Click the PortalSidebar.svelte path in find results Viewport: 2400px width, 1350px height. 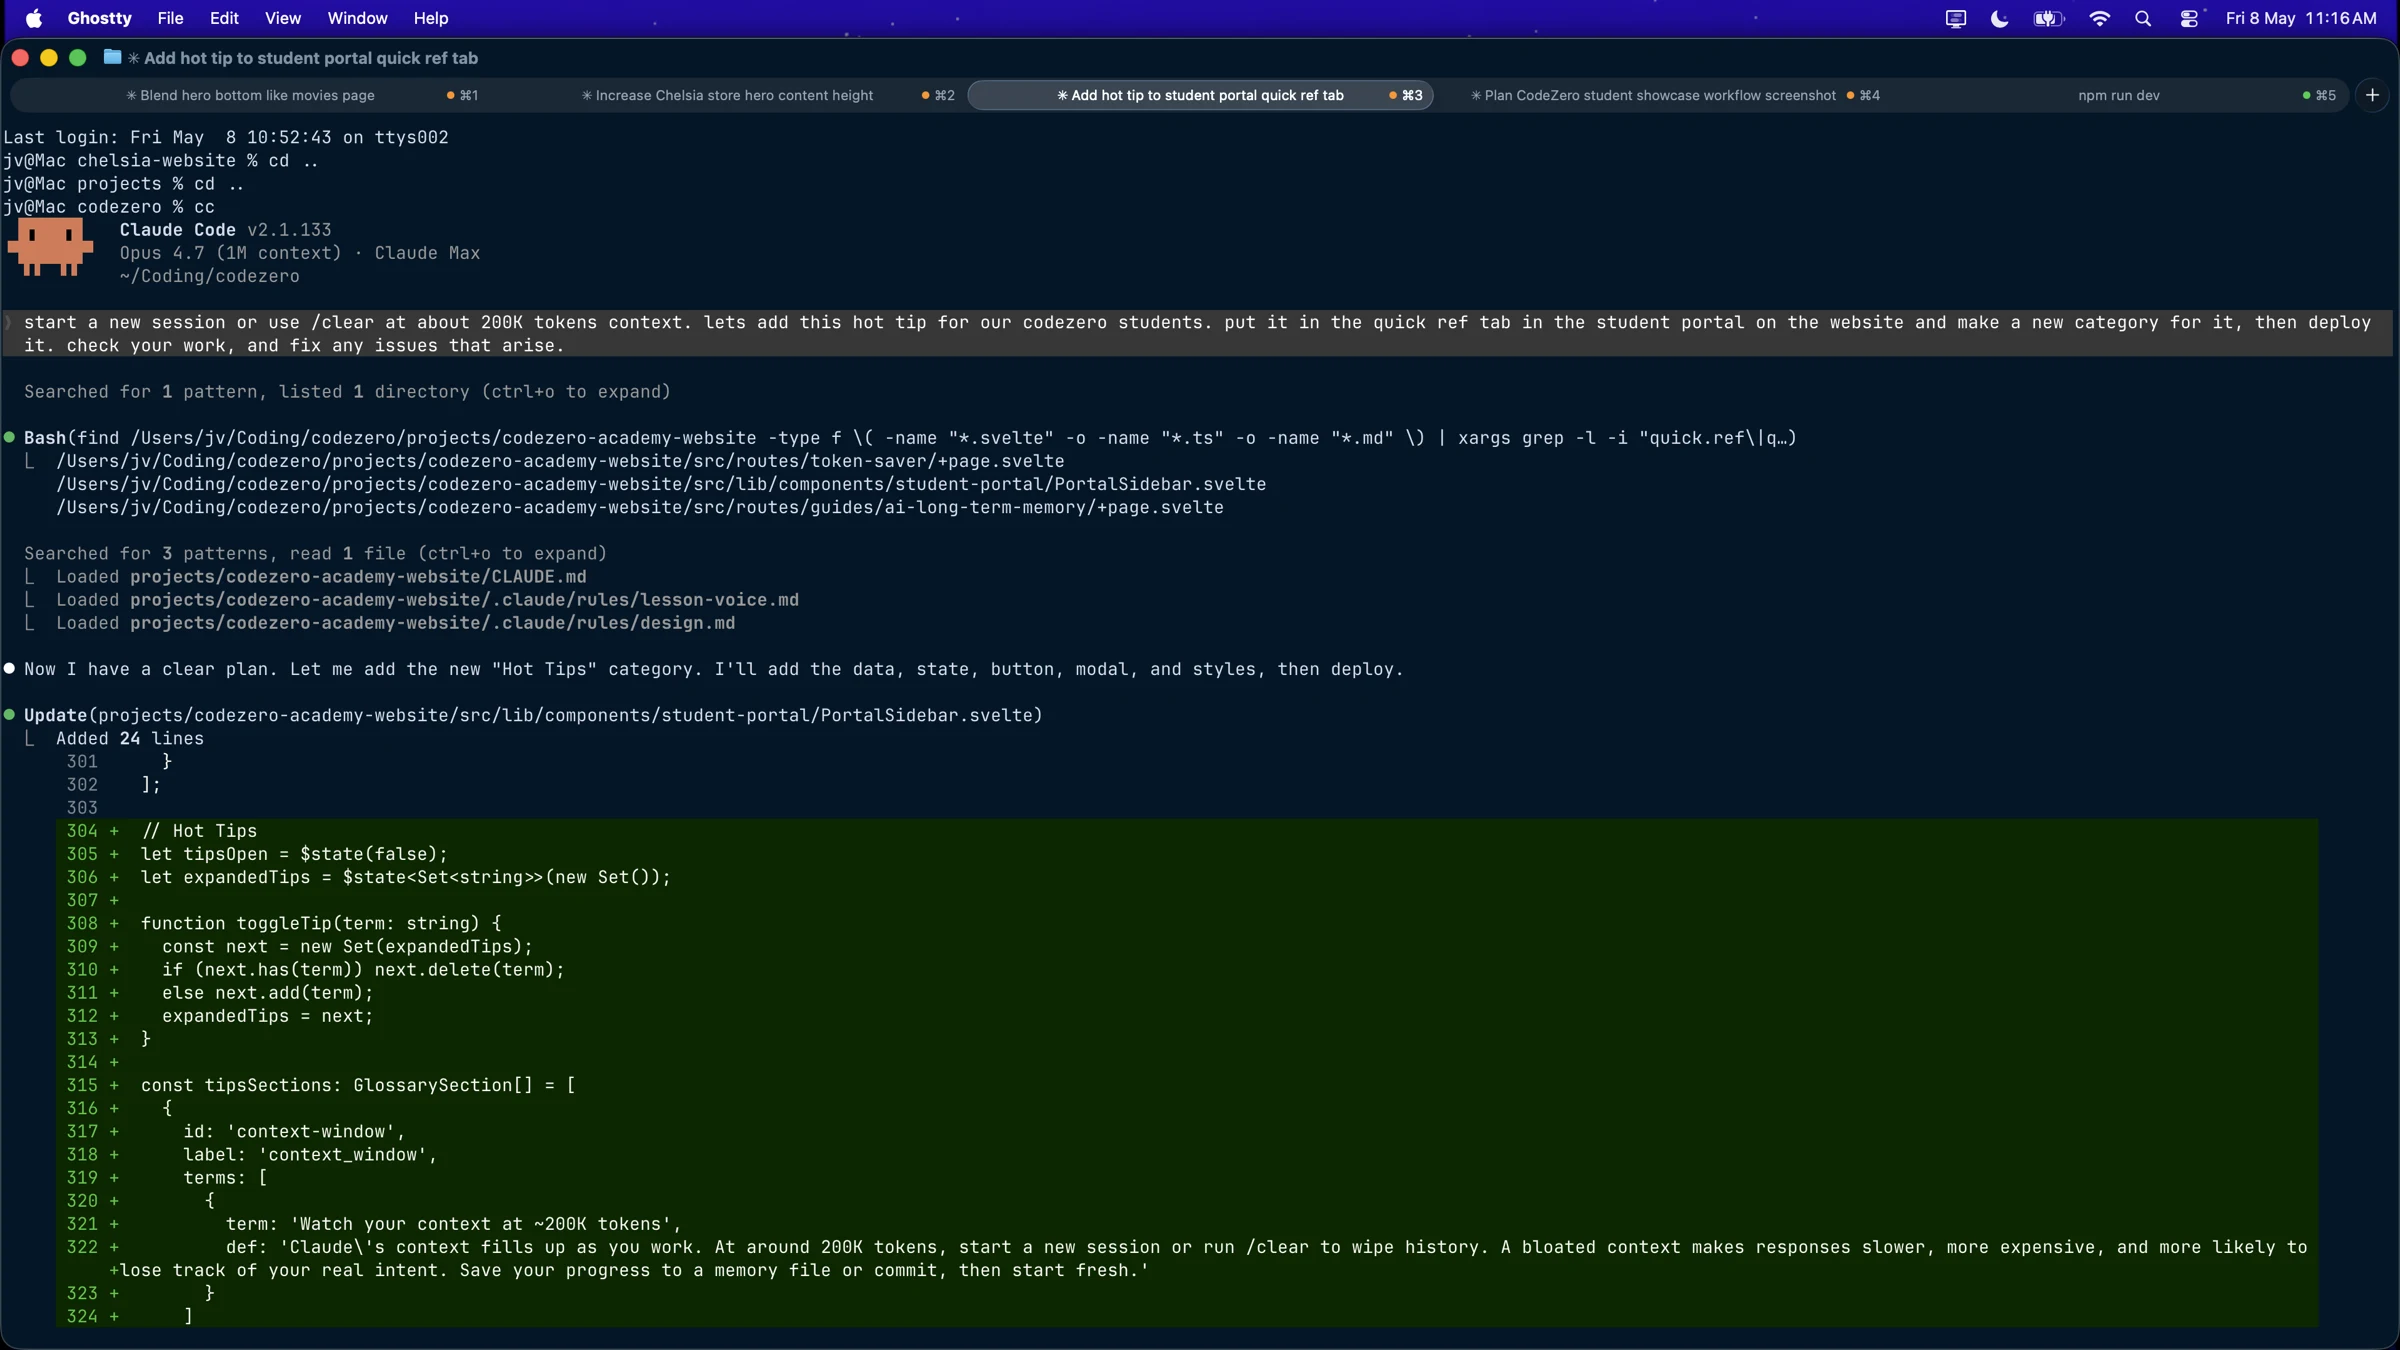(x=661, y=484)
